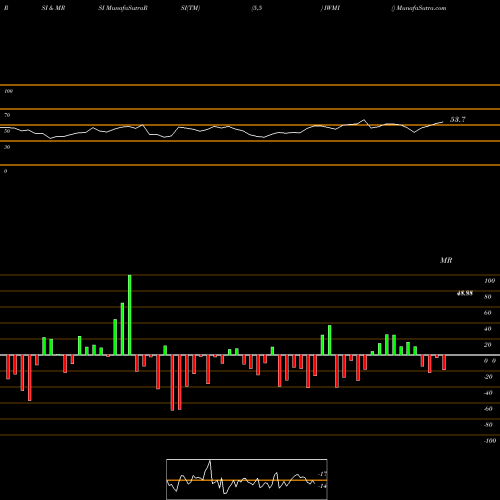Click the MR axis 40 label
The image size is (500, 500).
click(x=487, y=329)
